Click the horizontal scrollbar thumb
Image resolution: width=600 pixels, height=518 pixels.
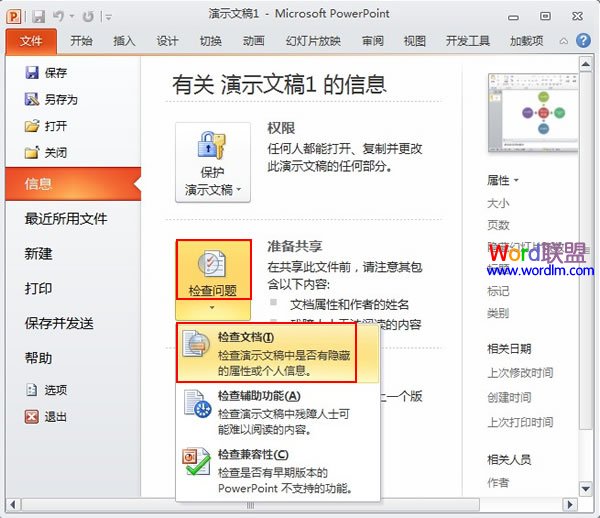click(250, 505)
